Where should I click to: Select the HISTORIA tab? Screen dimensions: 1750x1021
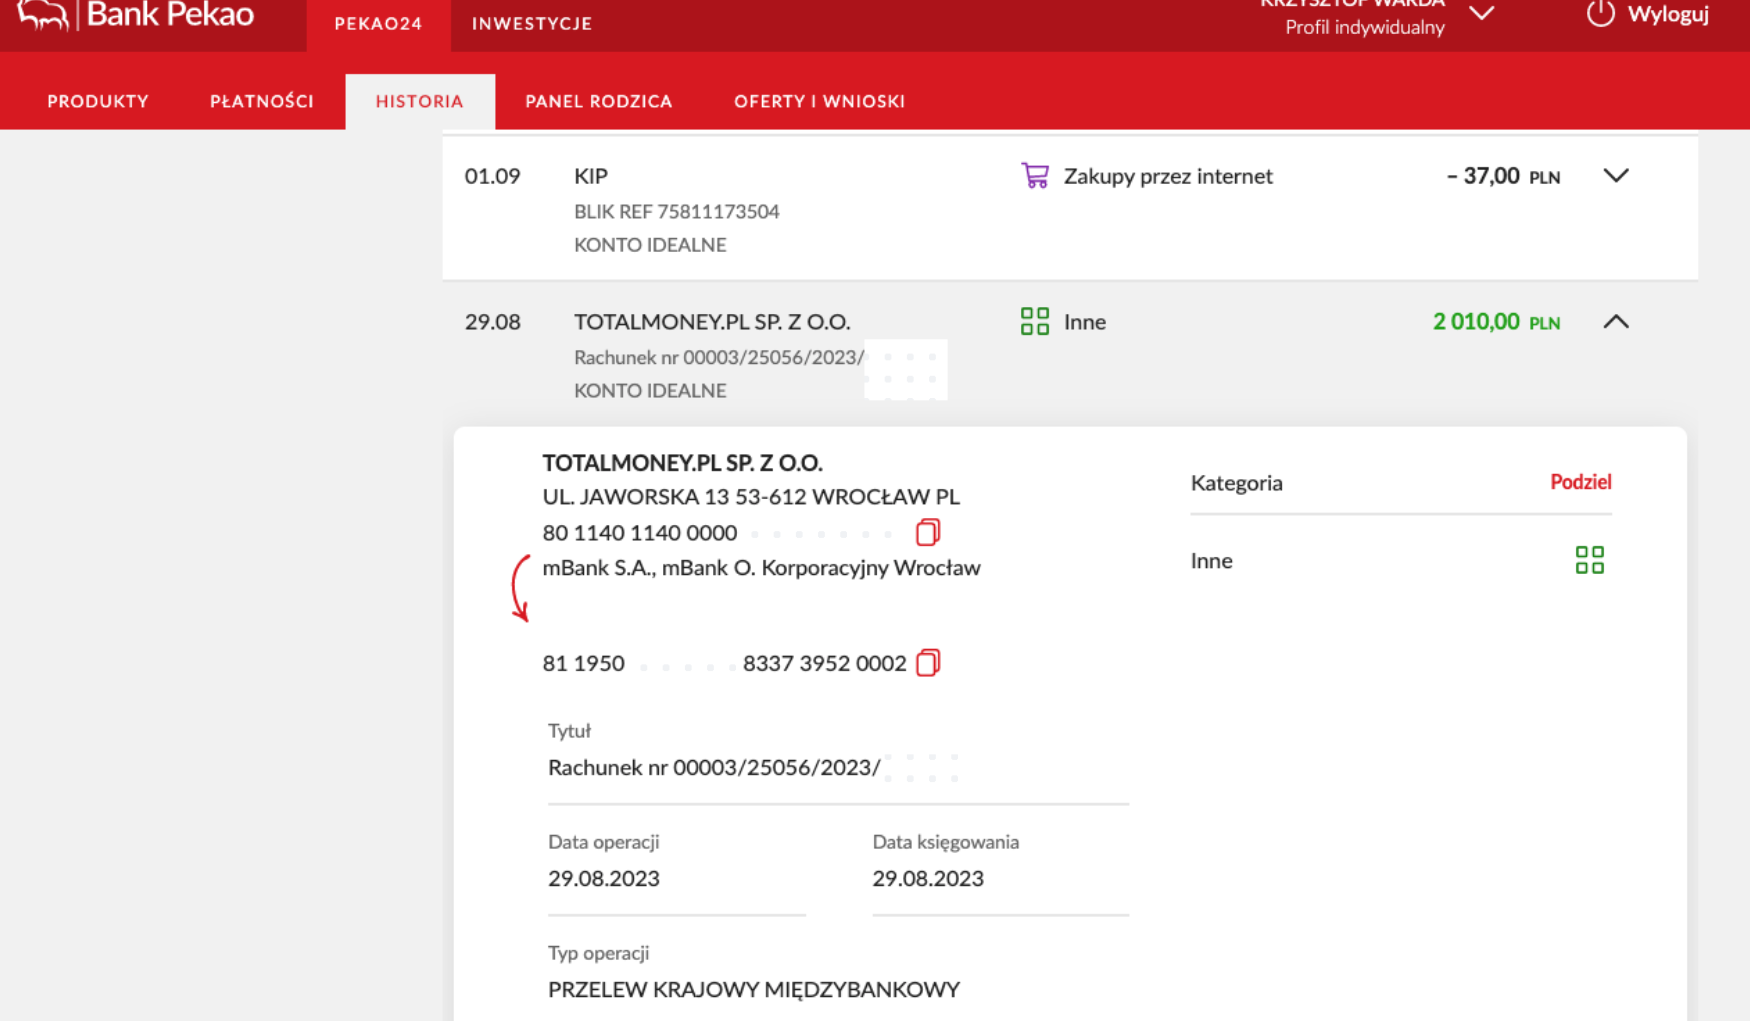(420, 101)
